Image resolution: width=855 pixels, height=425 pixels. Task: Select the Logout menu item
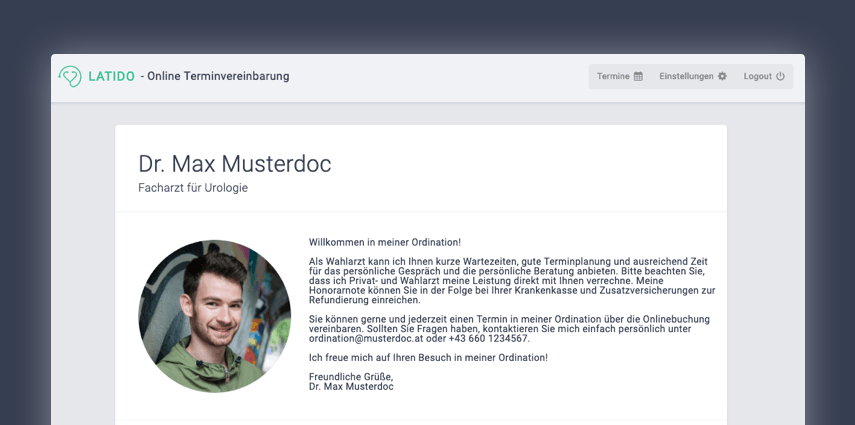764,76
